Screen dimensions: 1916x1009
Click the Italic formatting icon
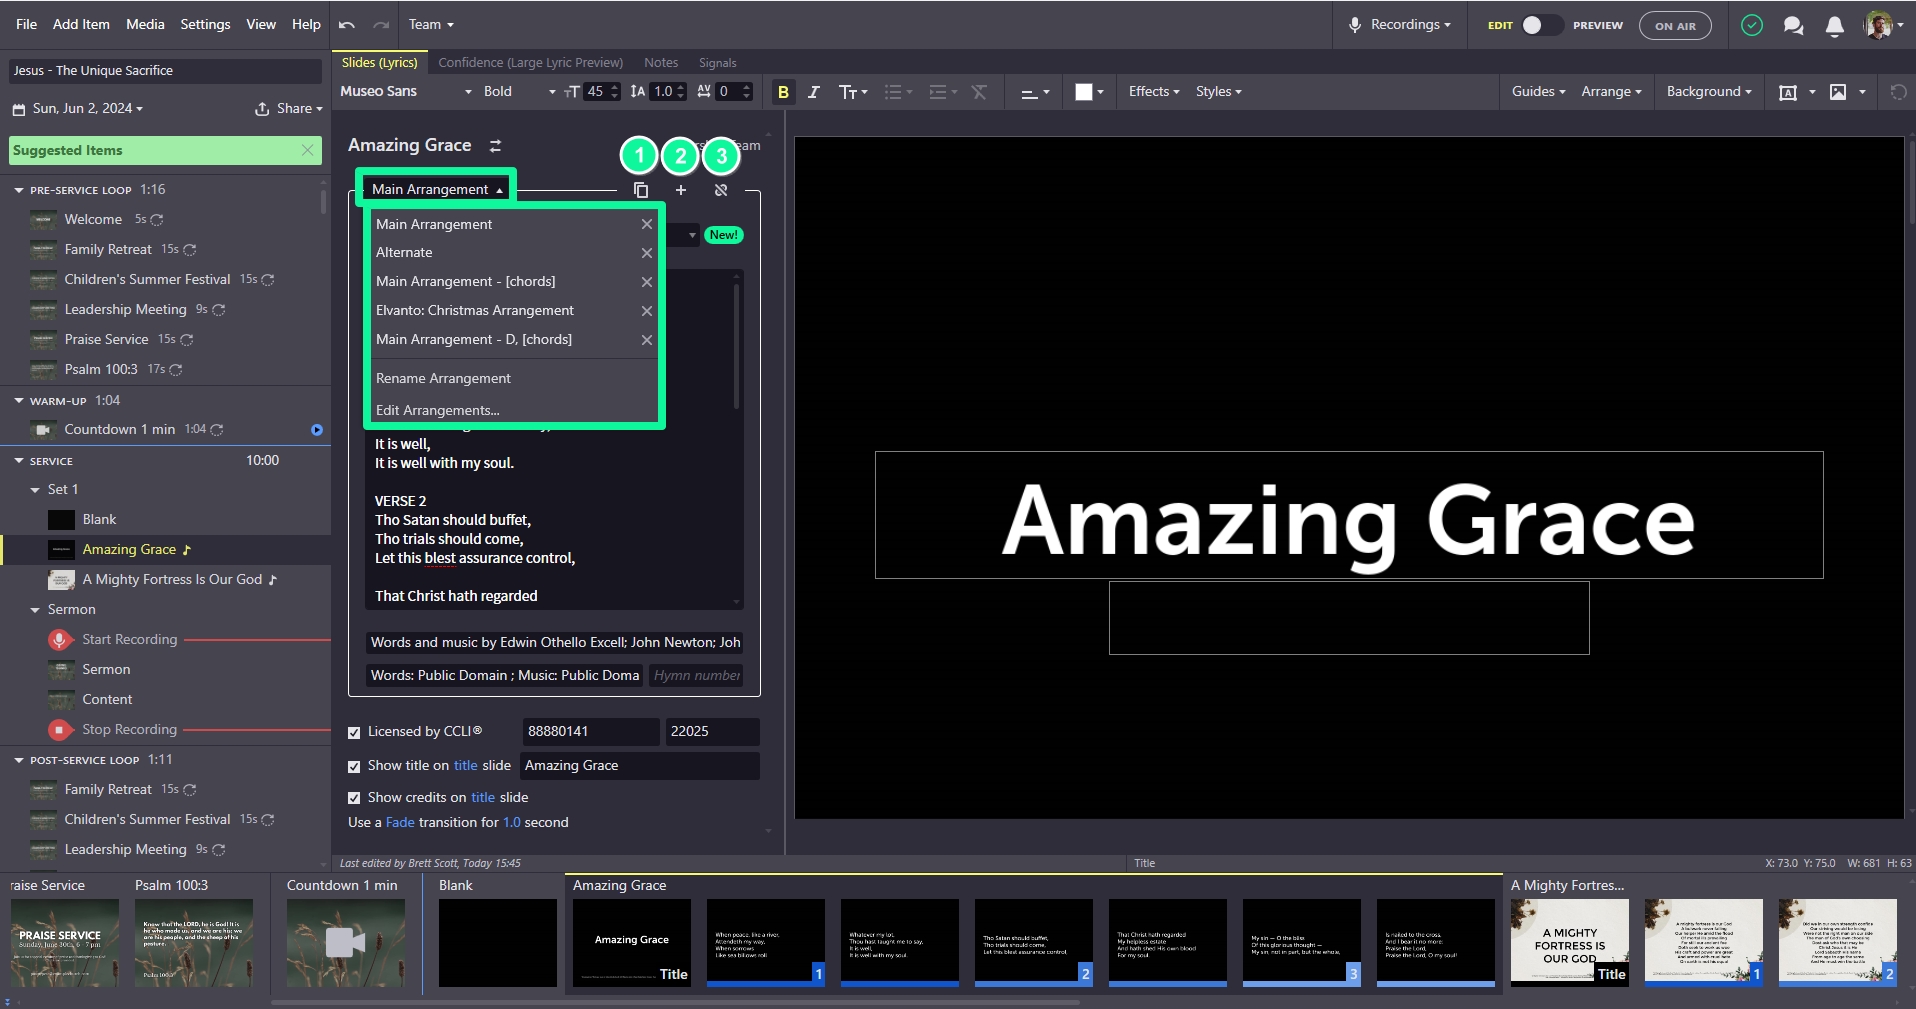pyautogui.click(x=814, y=92)
